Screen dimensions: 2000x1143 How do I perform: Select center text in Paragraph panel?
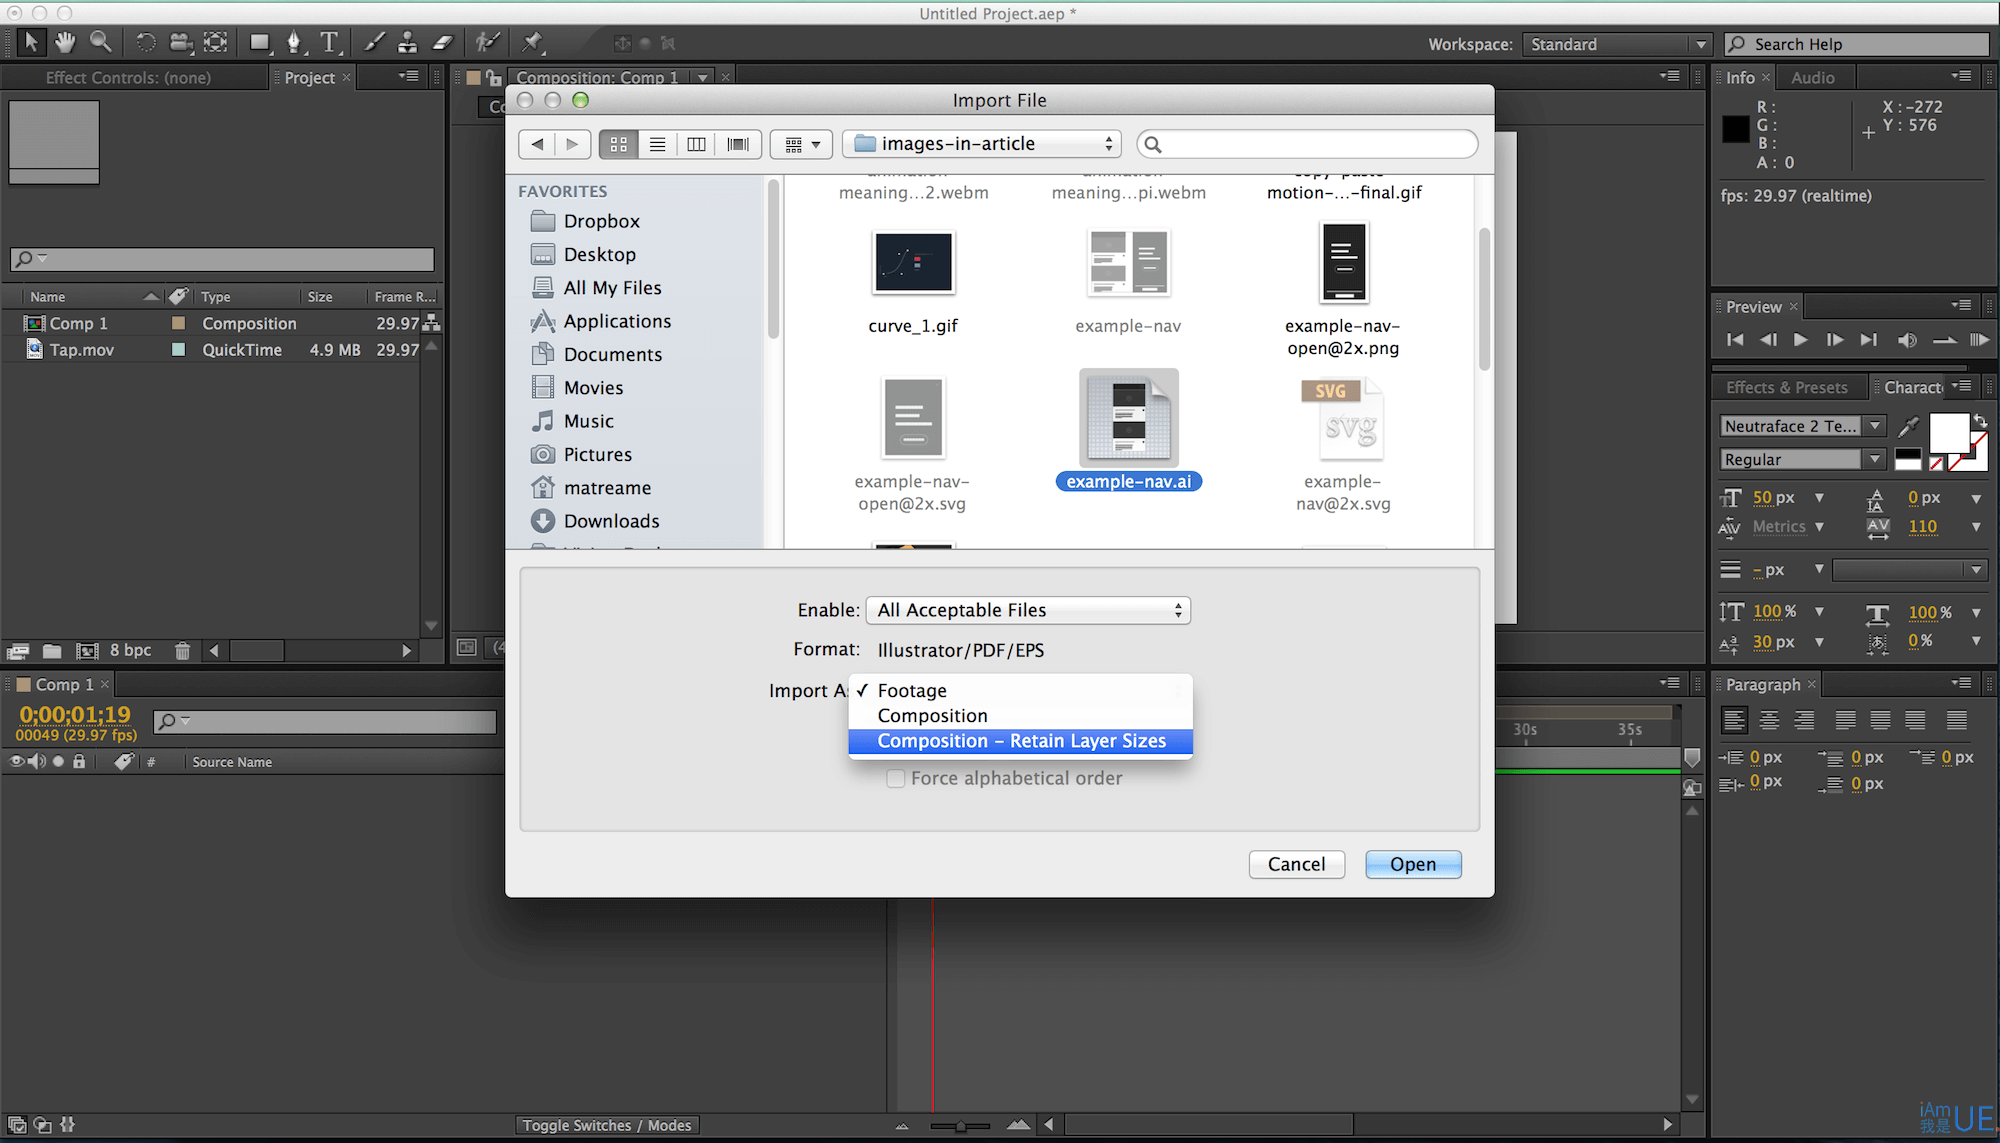pos(1769,720)
